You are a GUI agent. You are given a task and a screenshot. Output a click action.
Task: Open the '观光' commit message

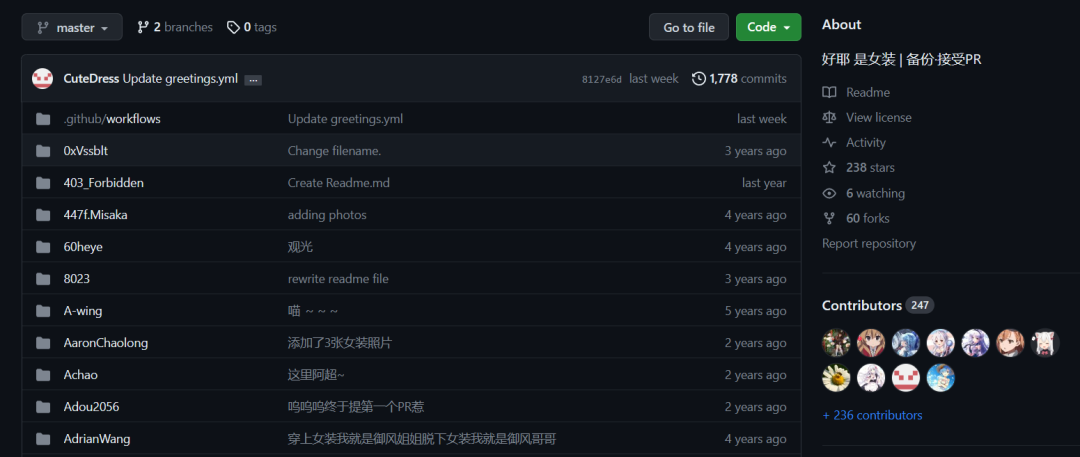(x=300, y=247)
